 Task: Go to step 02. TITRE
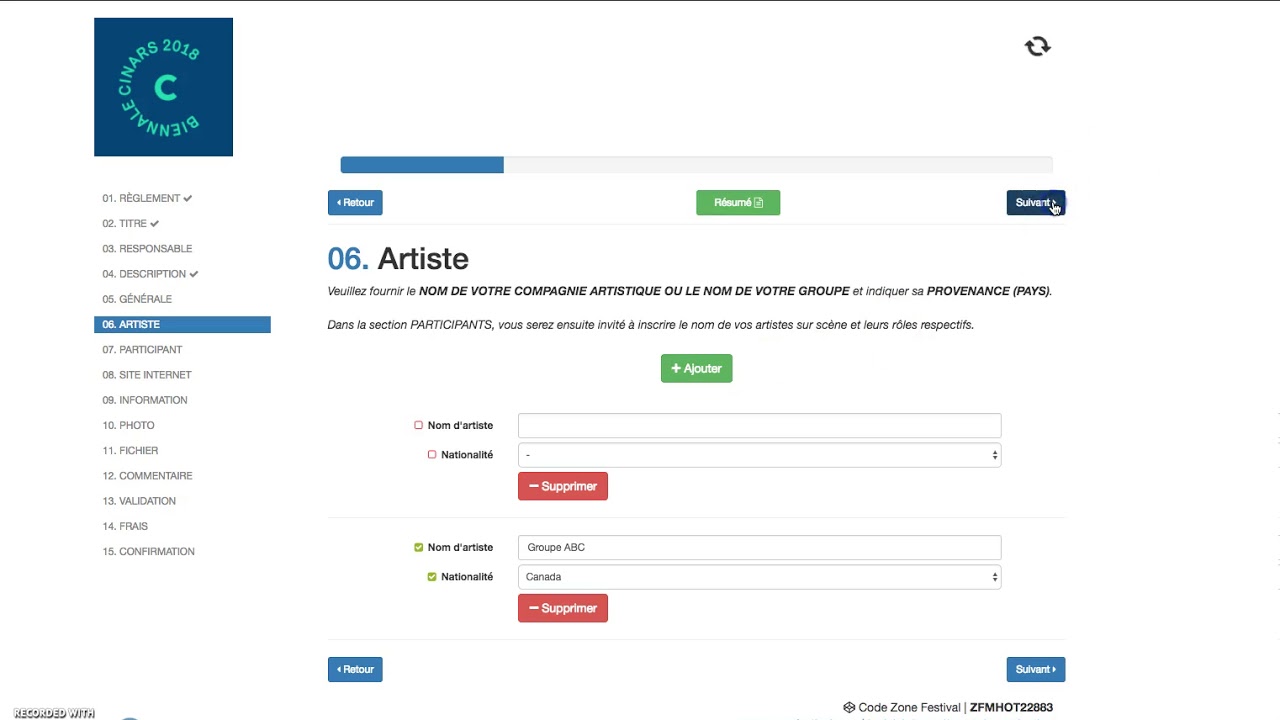pyautogui.click(x=130, y=223)
